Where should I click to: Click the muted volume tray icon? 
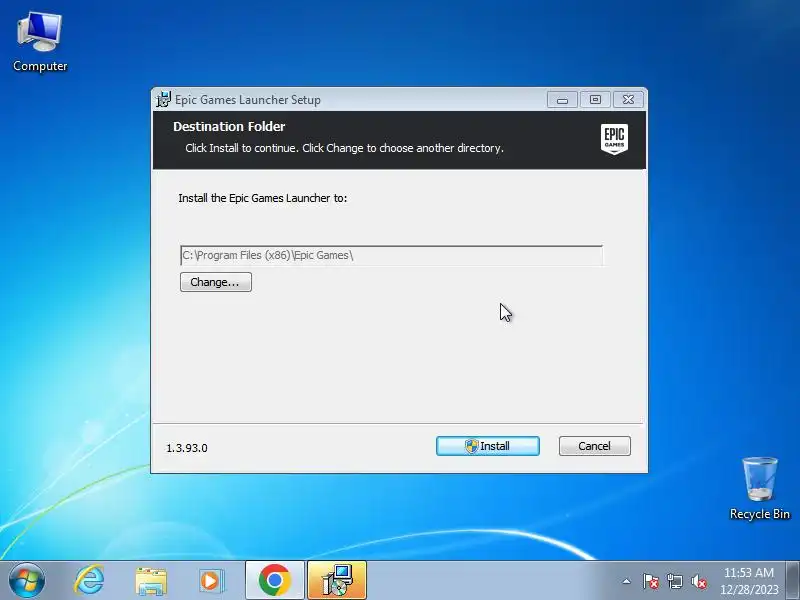point(698,581)
